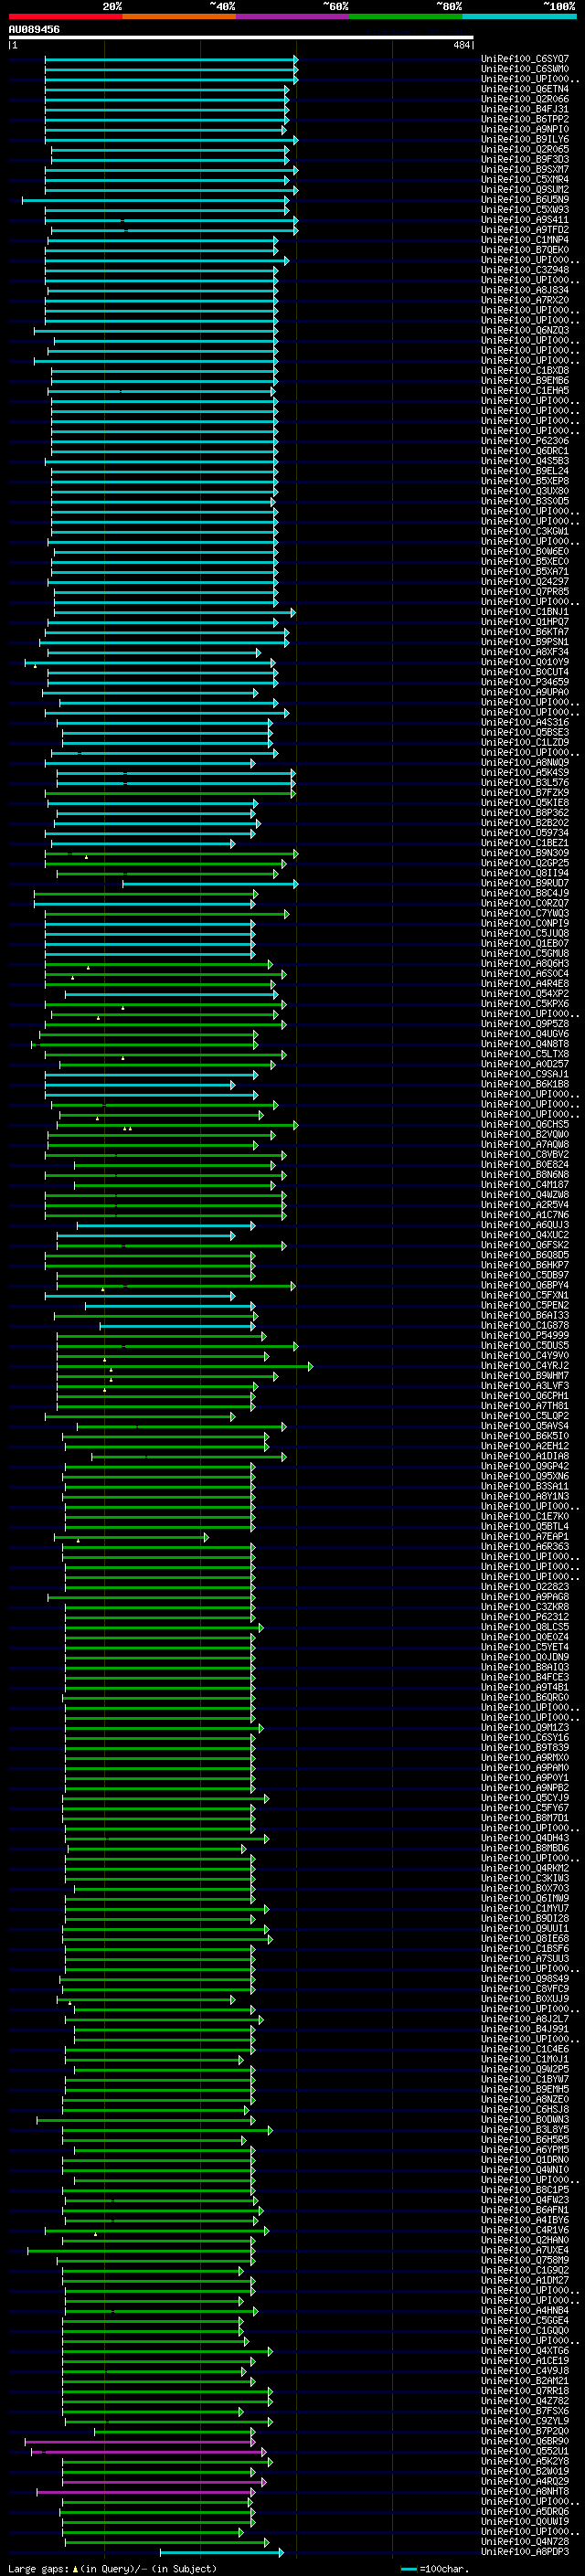The height and width of the screenshot is (2576, 585).
Task: Select hit UniRef100_B0W6E0
Action: coord(525,551)
